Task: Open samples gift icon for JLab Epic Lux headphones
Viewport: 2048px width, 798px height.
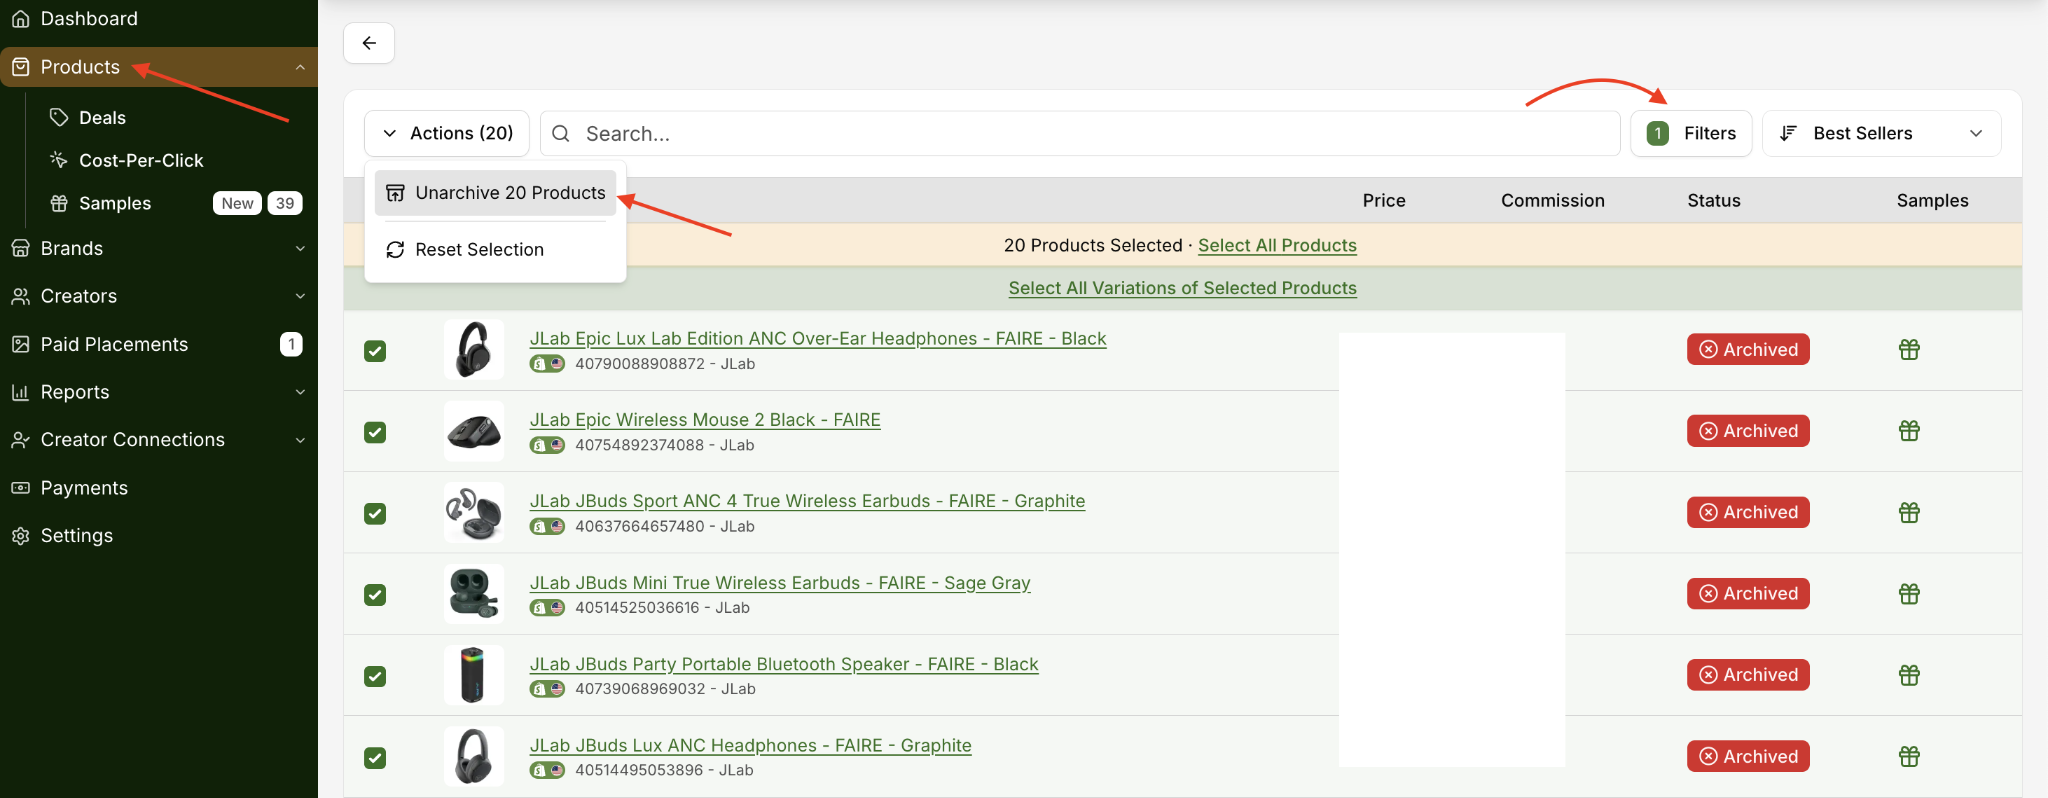Action: pyautogui.click(x=1909, y=349)
